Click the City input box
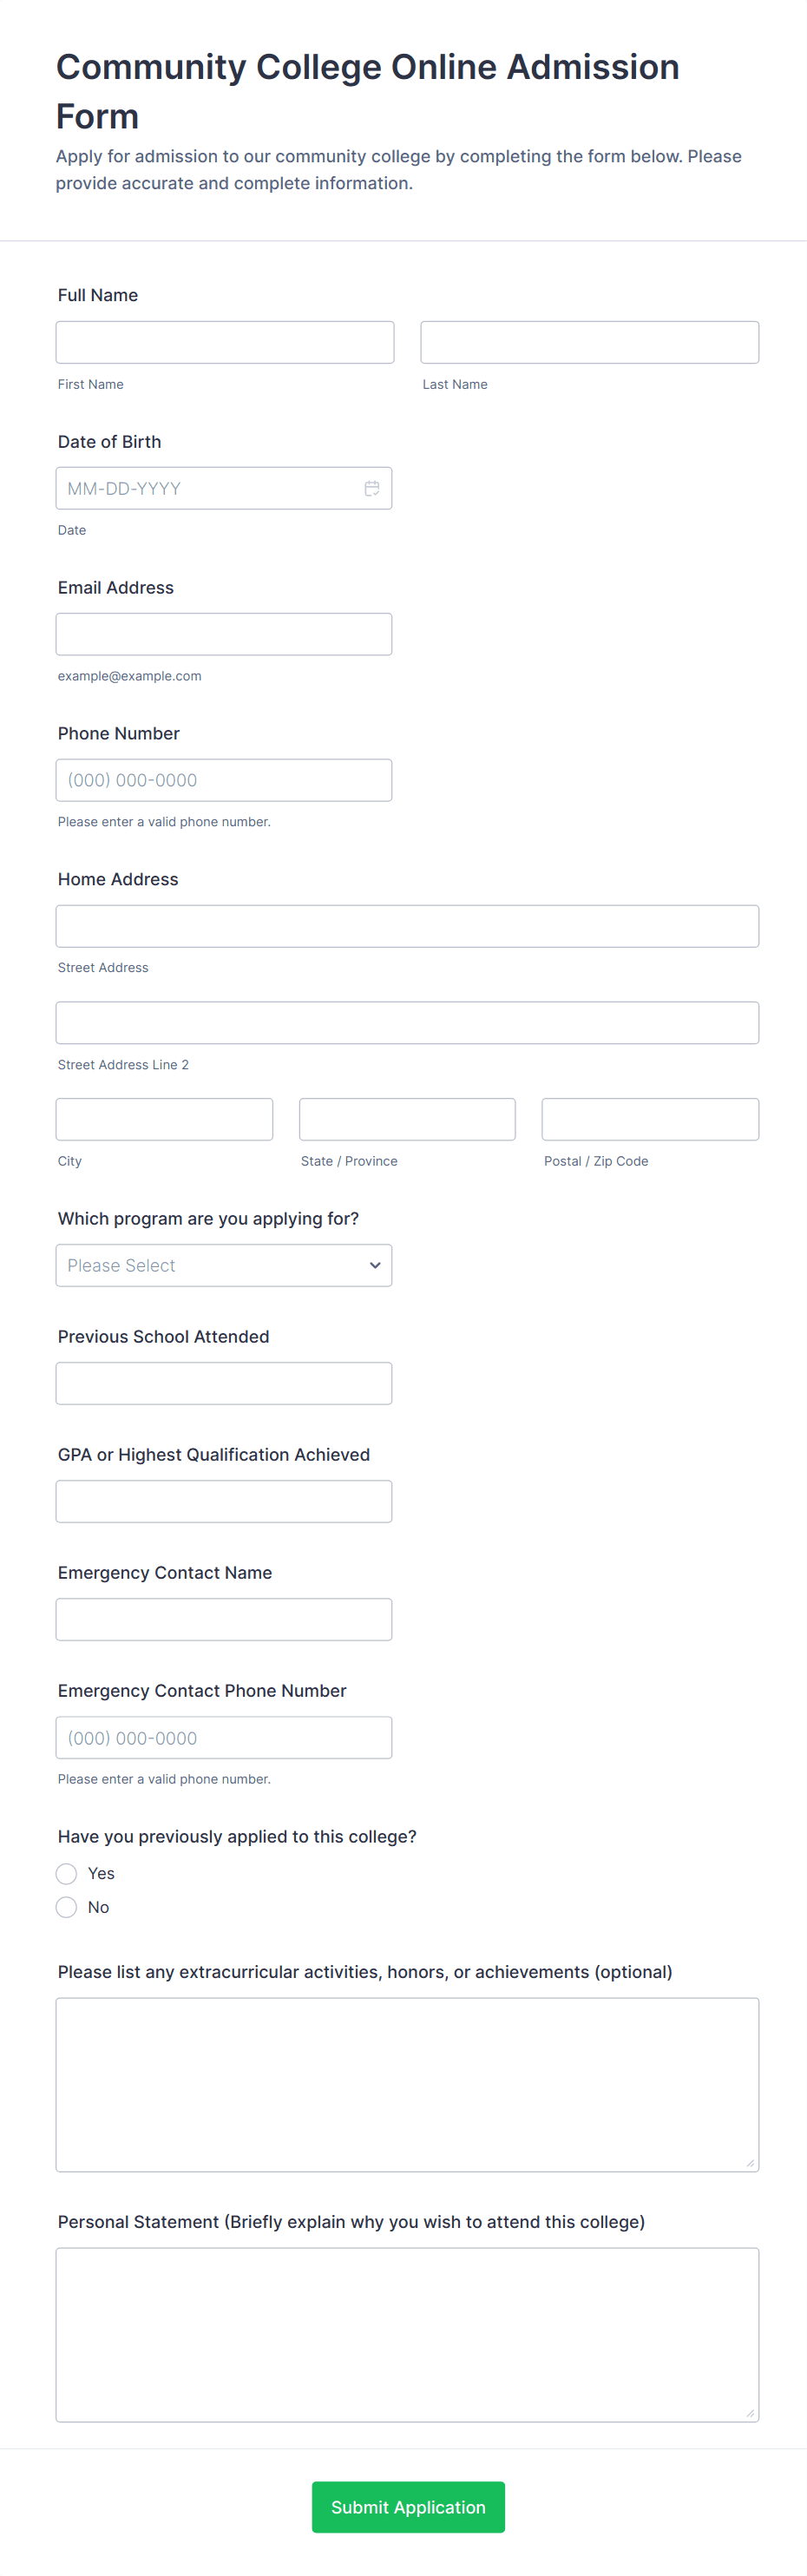The image size is (807, 2576). click(164, 1119)
